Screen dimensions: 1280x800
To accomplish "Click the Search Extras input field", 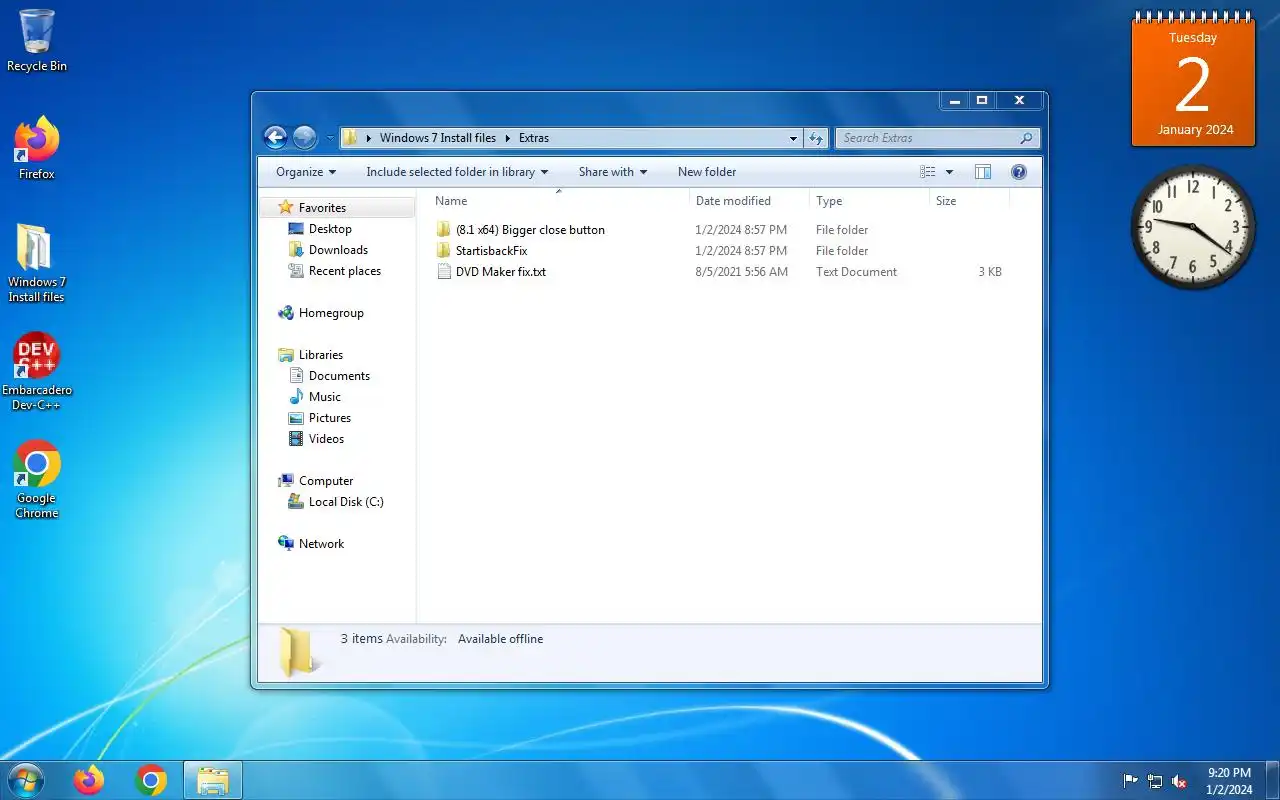I will coord(926,138).
